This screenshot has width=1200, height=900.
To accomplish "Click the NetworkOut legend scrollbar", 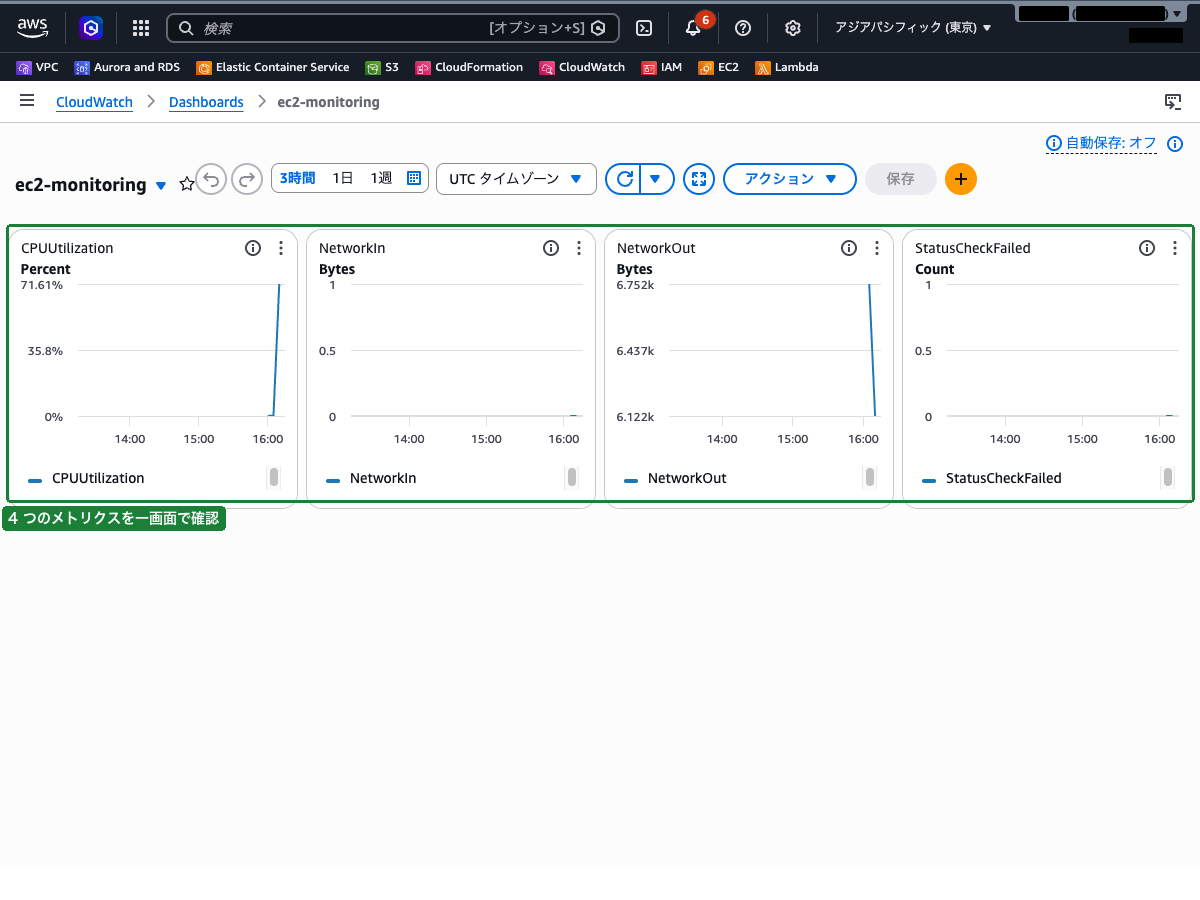I will (x=870, y=477).
